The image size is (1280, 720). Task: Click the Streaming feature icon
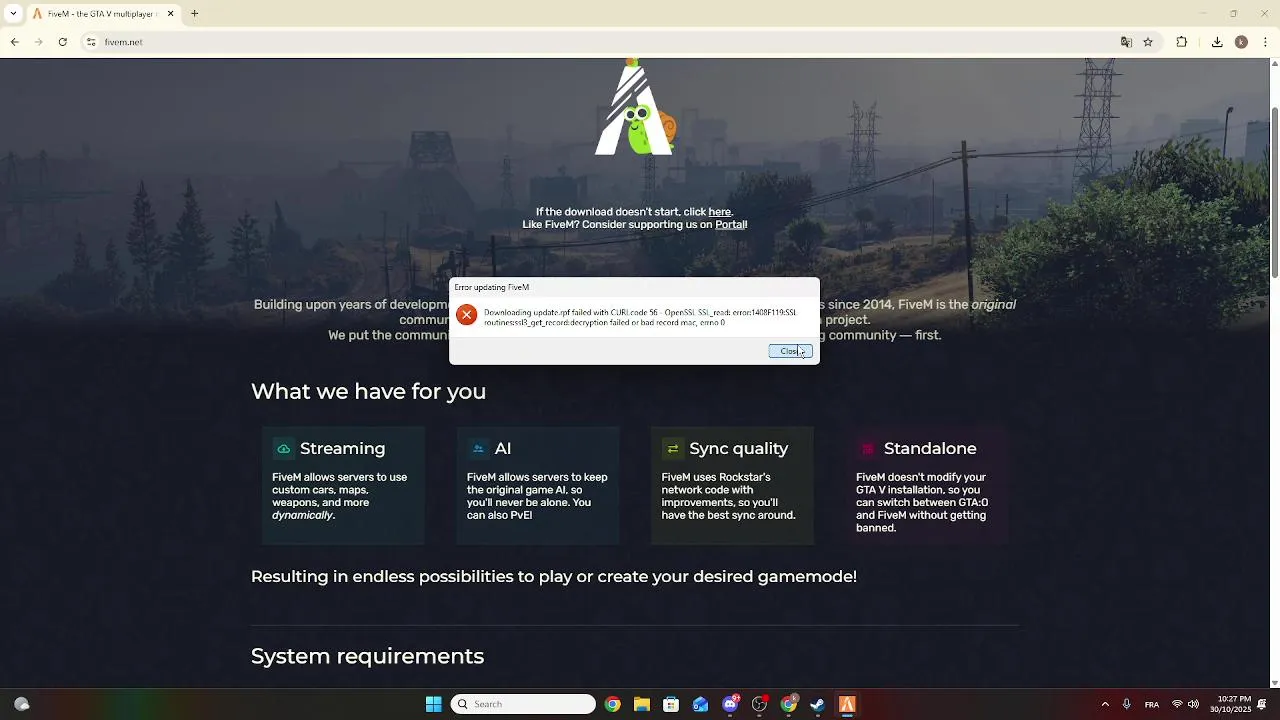283,449
